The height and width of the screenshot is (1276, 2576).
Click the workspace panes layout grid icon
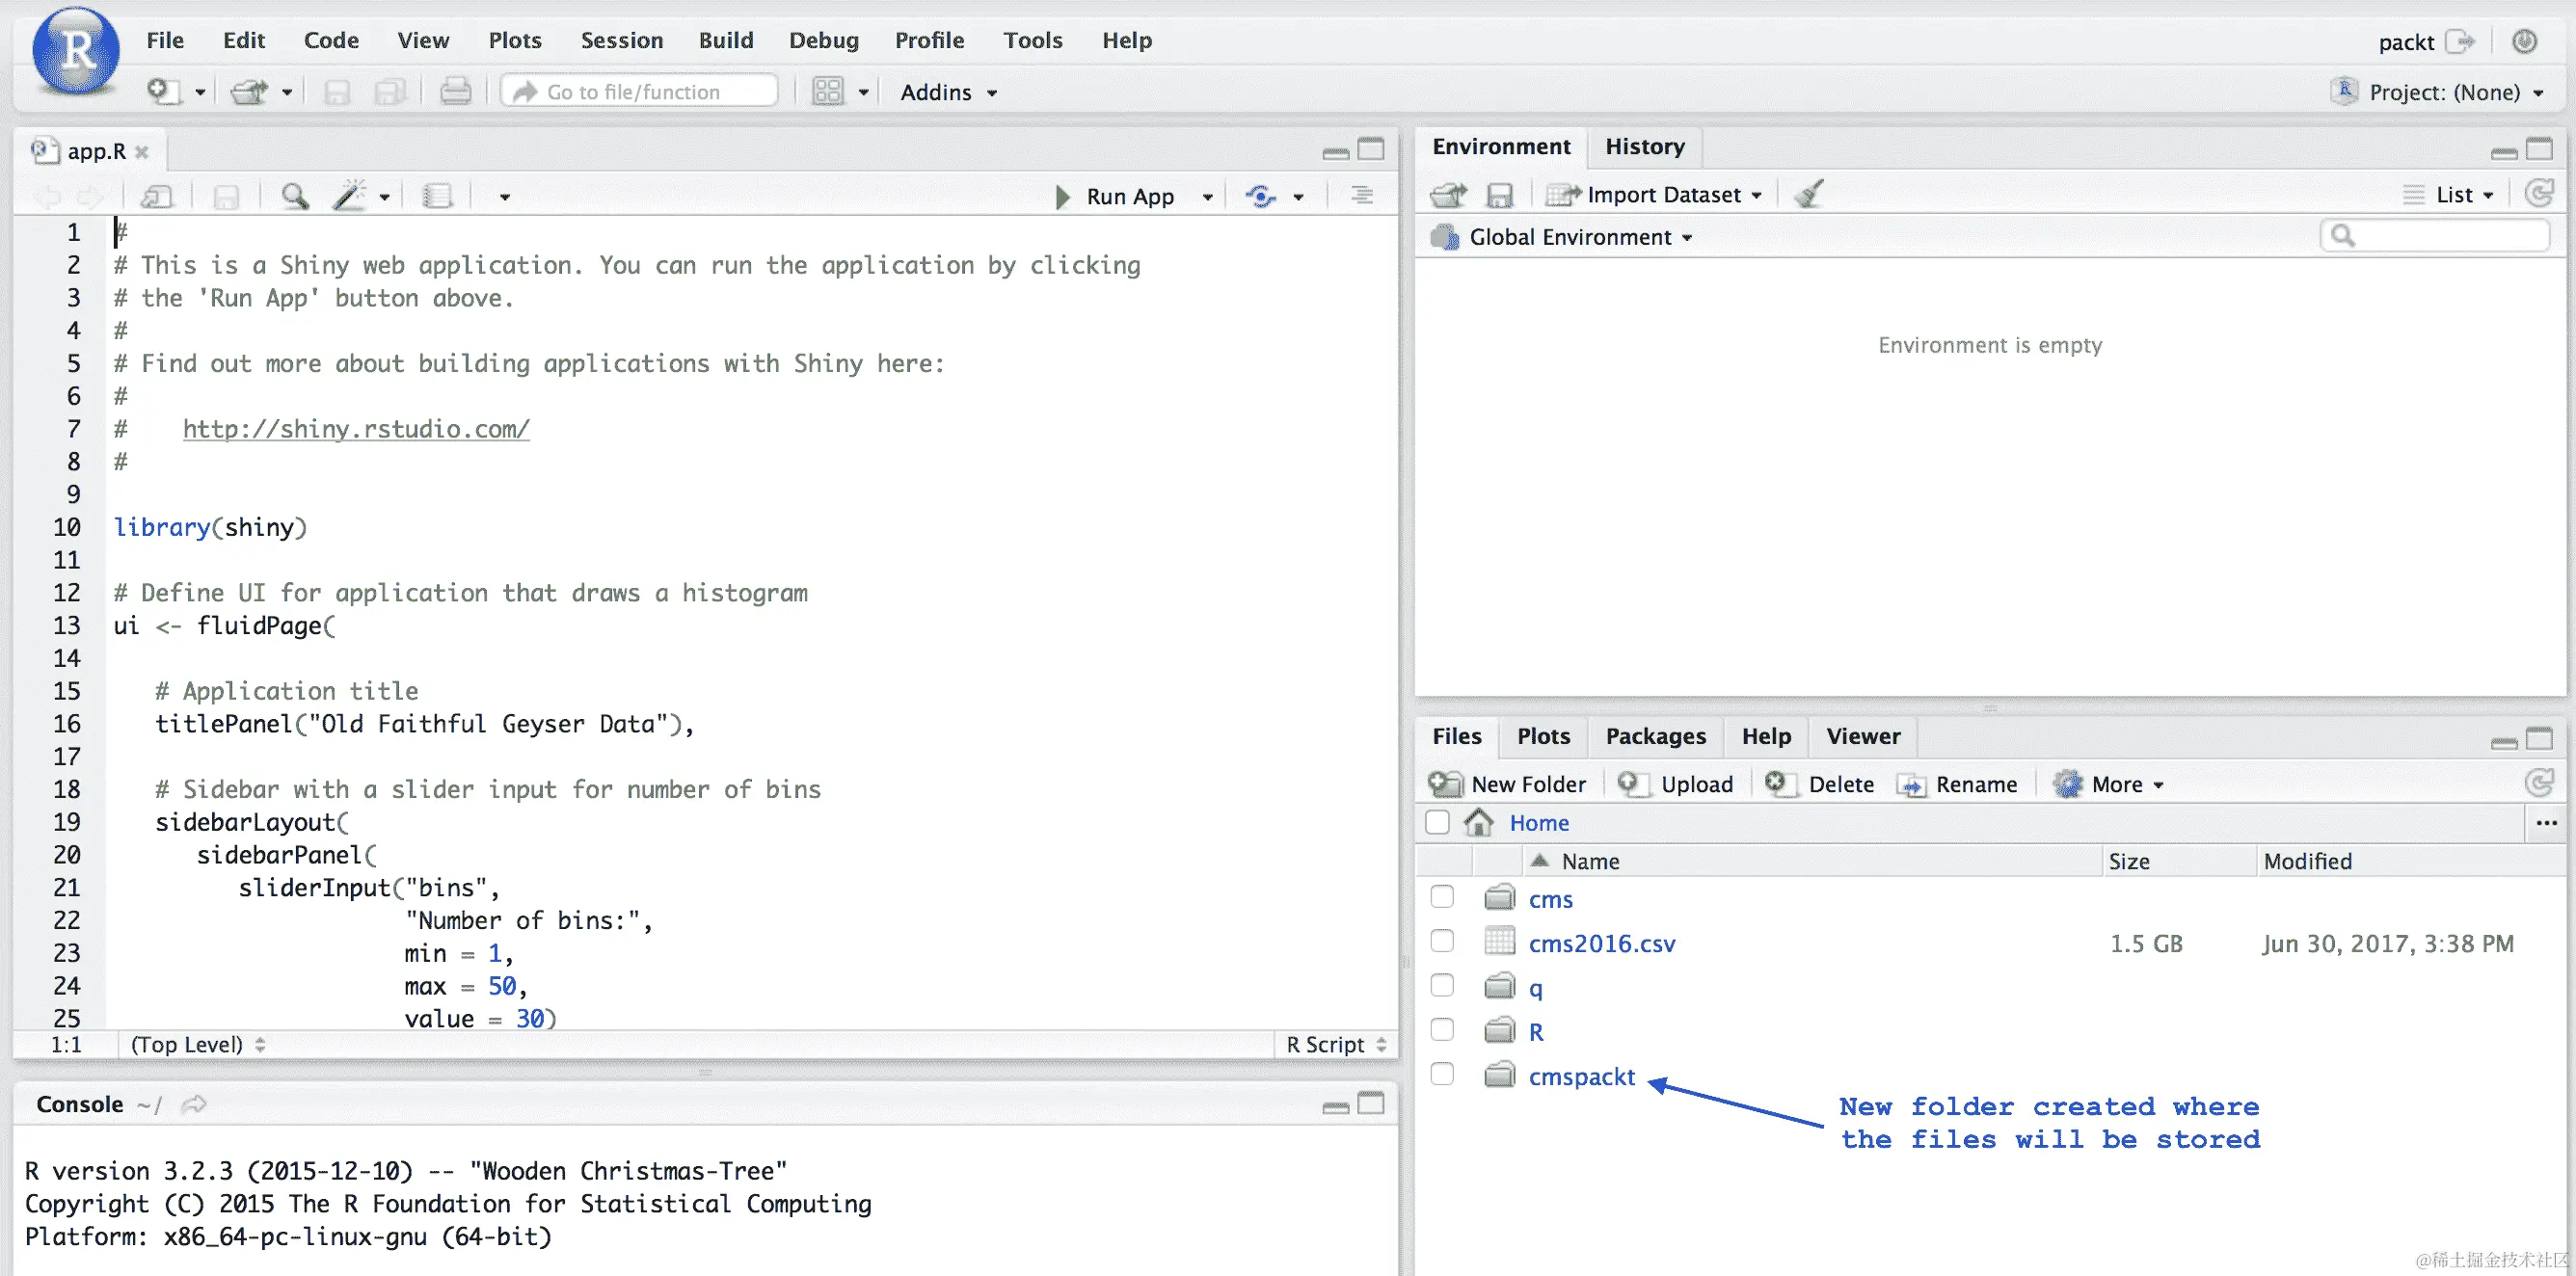coord(828,92)
